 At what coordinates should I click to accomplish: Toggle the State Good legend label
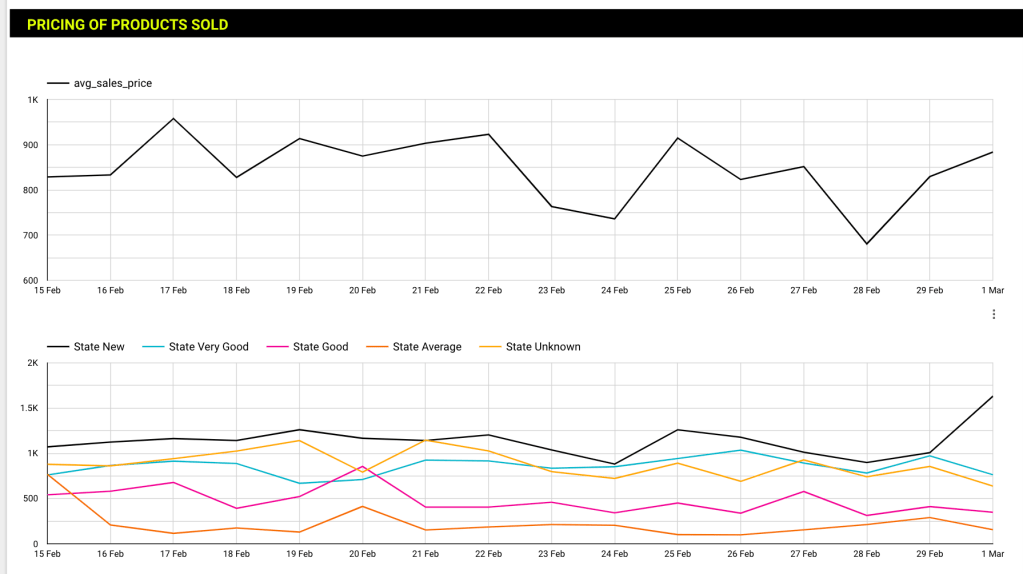pyautogui.click(x=320, y=347)
